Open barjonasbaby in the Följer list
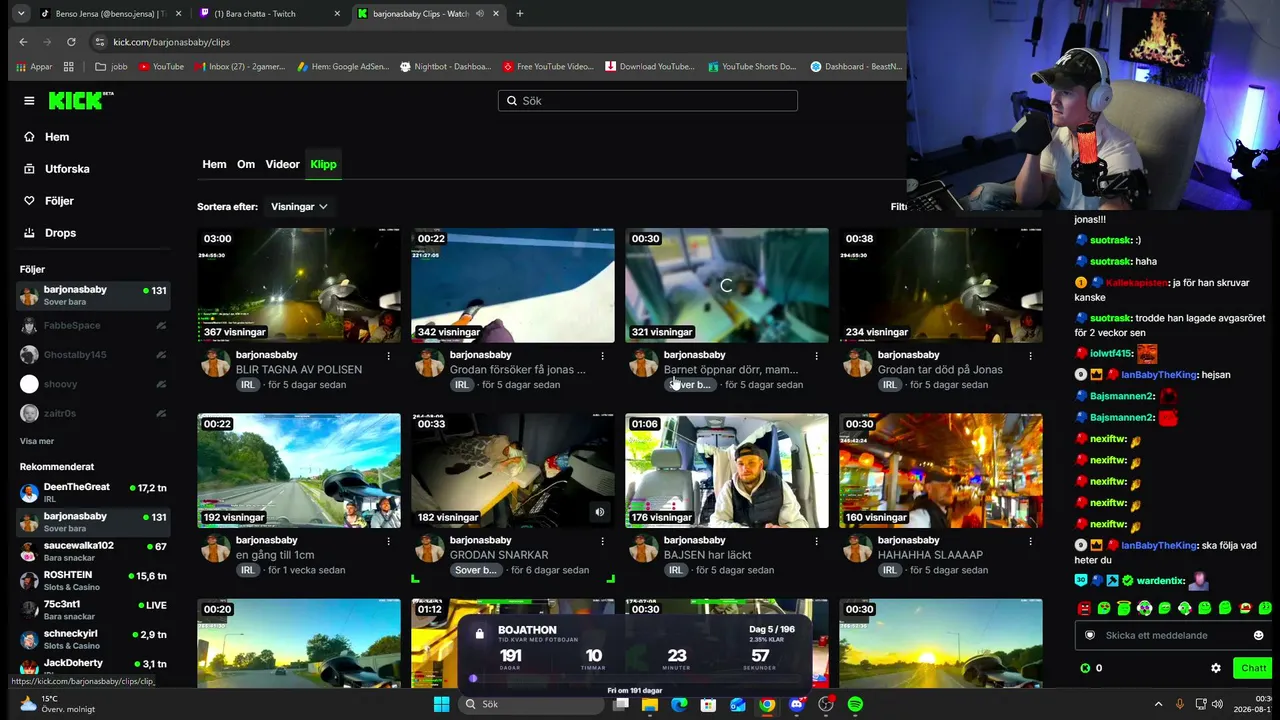This screenshot has height=720, width=1280. click(x=94, y=295)
